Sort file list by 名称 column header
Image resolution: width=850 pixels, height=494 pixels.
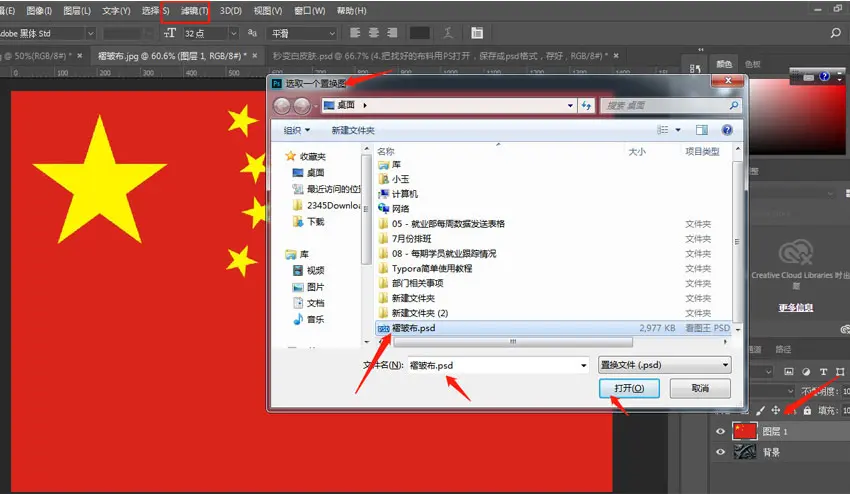tap(386, 151)
